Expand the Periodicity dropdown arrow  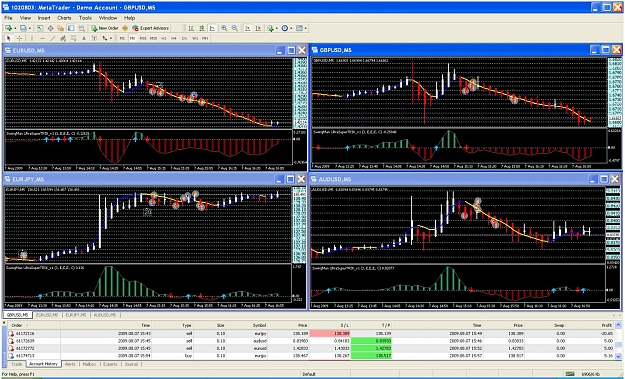(291, 28)
